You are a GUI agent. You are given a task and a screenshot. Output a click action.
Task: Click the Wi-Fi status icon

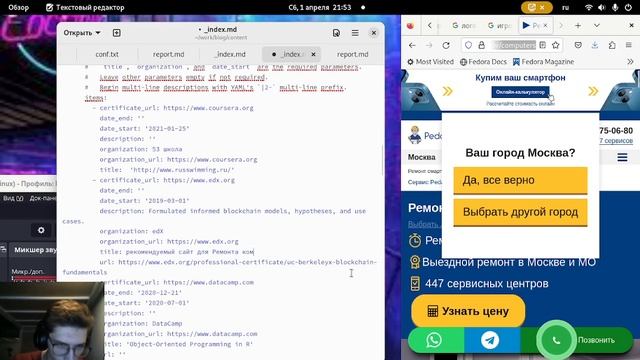coord(589,7)
